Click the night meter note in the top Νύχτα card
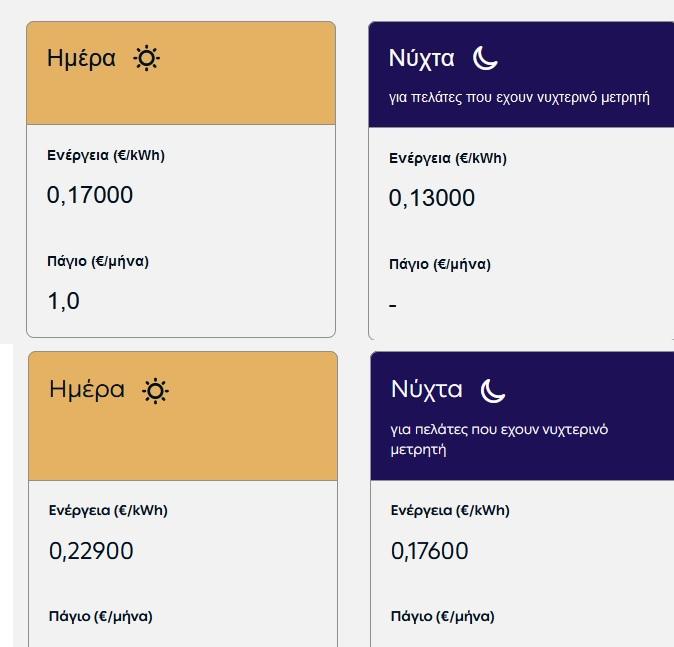This screenshot has width=674, height=647. click(x=519, y=98)
